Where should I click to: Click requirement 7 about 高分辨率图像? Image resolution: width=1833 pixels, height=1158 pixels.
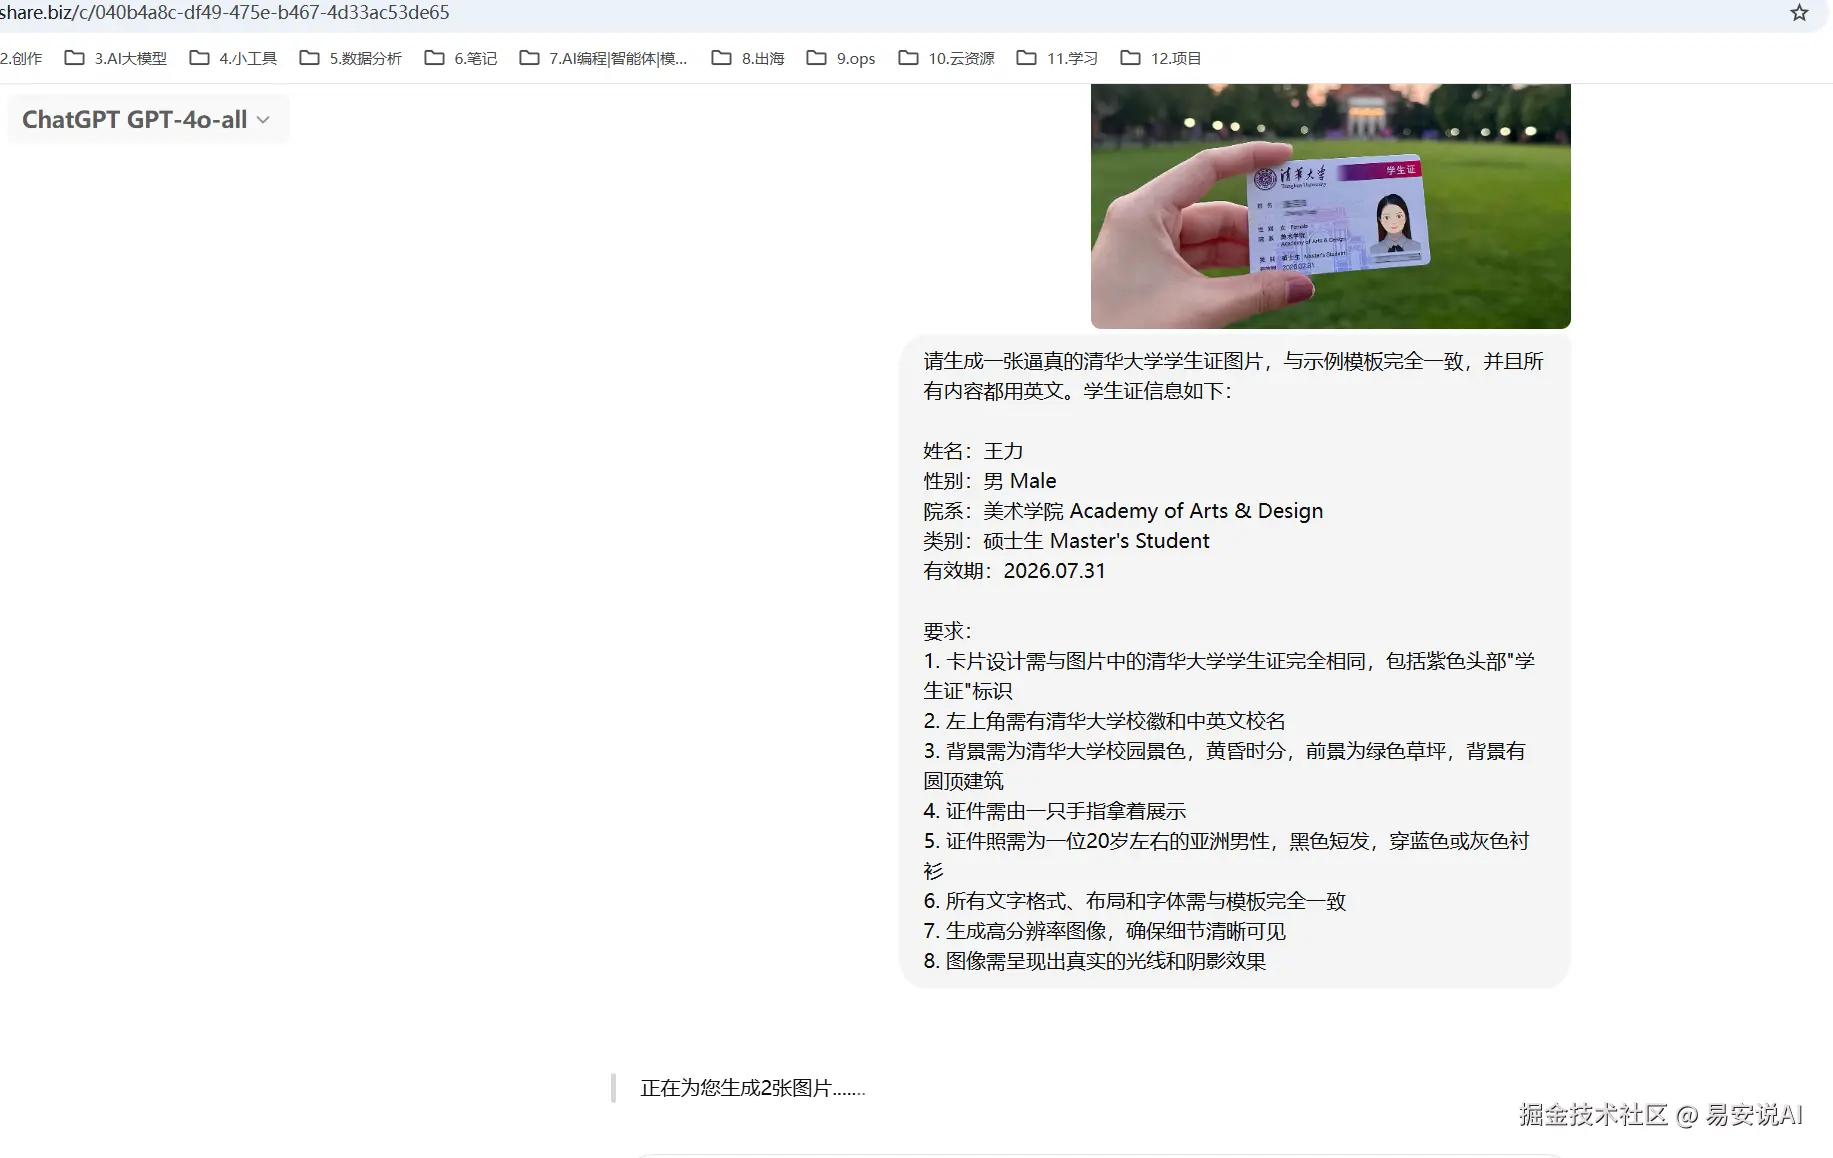click(x=1104, y=931)
